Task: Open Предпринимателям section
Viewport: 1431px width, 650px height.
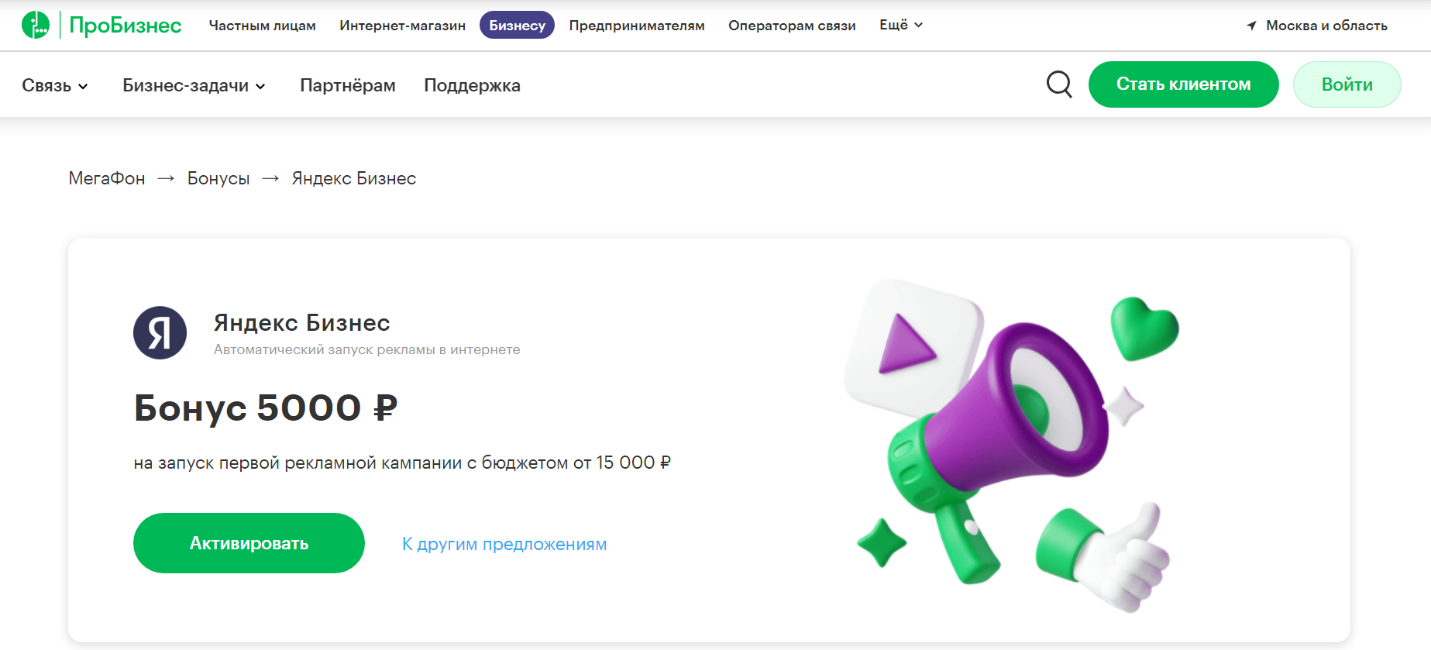Action: click(637, 26)
